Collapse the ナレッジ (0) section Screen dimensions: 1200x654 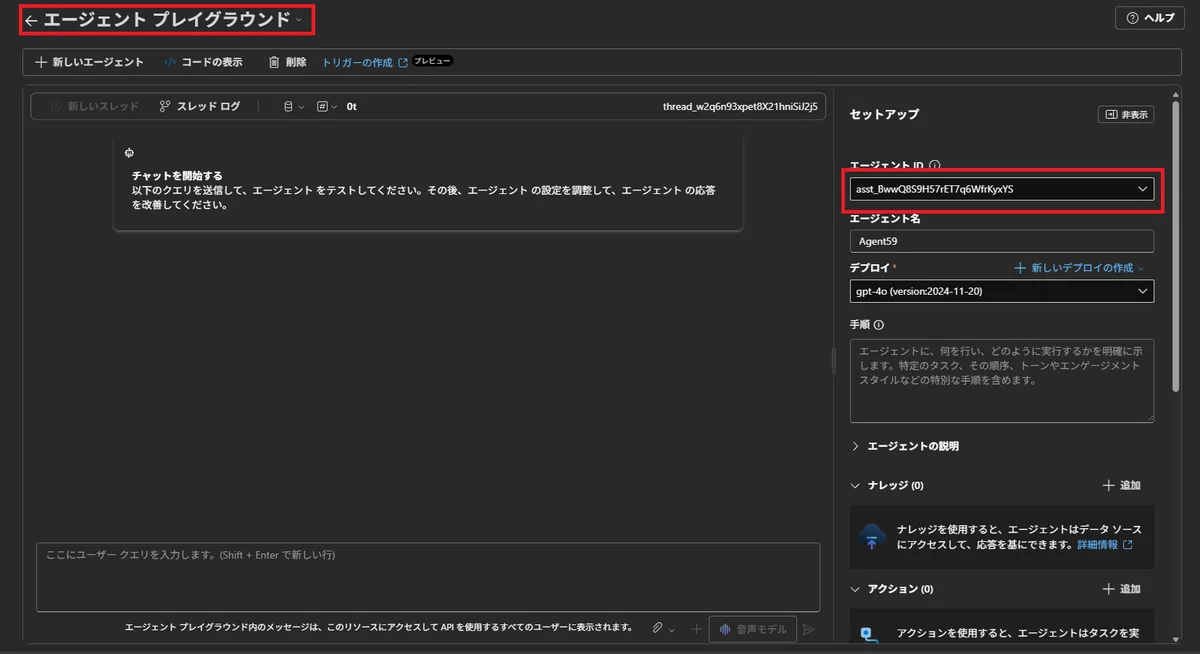click(887, 485)
